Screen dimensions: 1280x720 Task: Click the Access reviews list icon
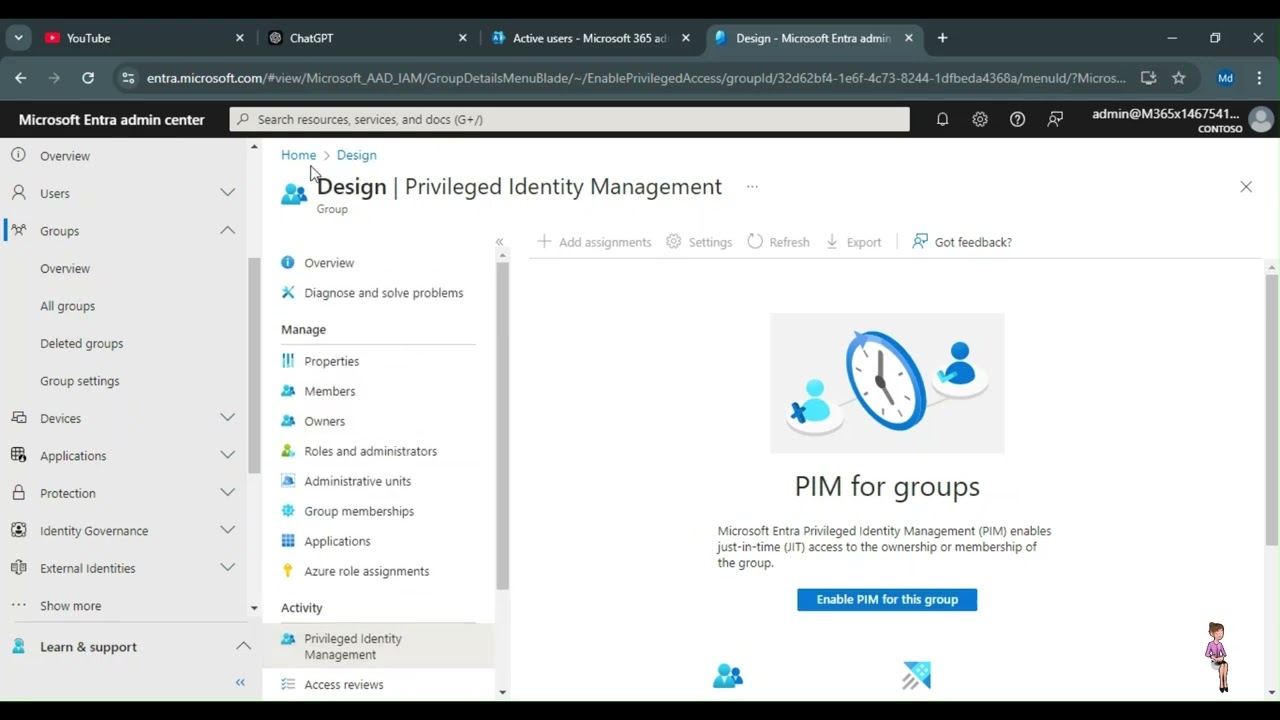click(x=288, y=684)
